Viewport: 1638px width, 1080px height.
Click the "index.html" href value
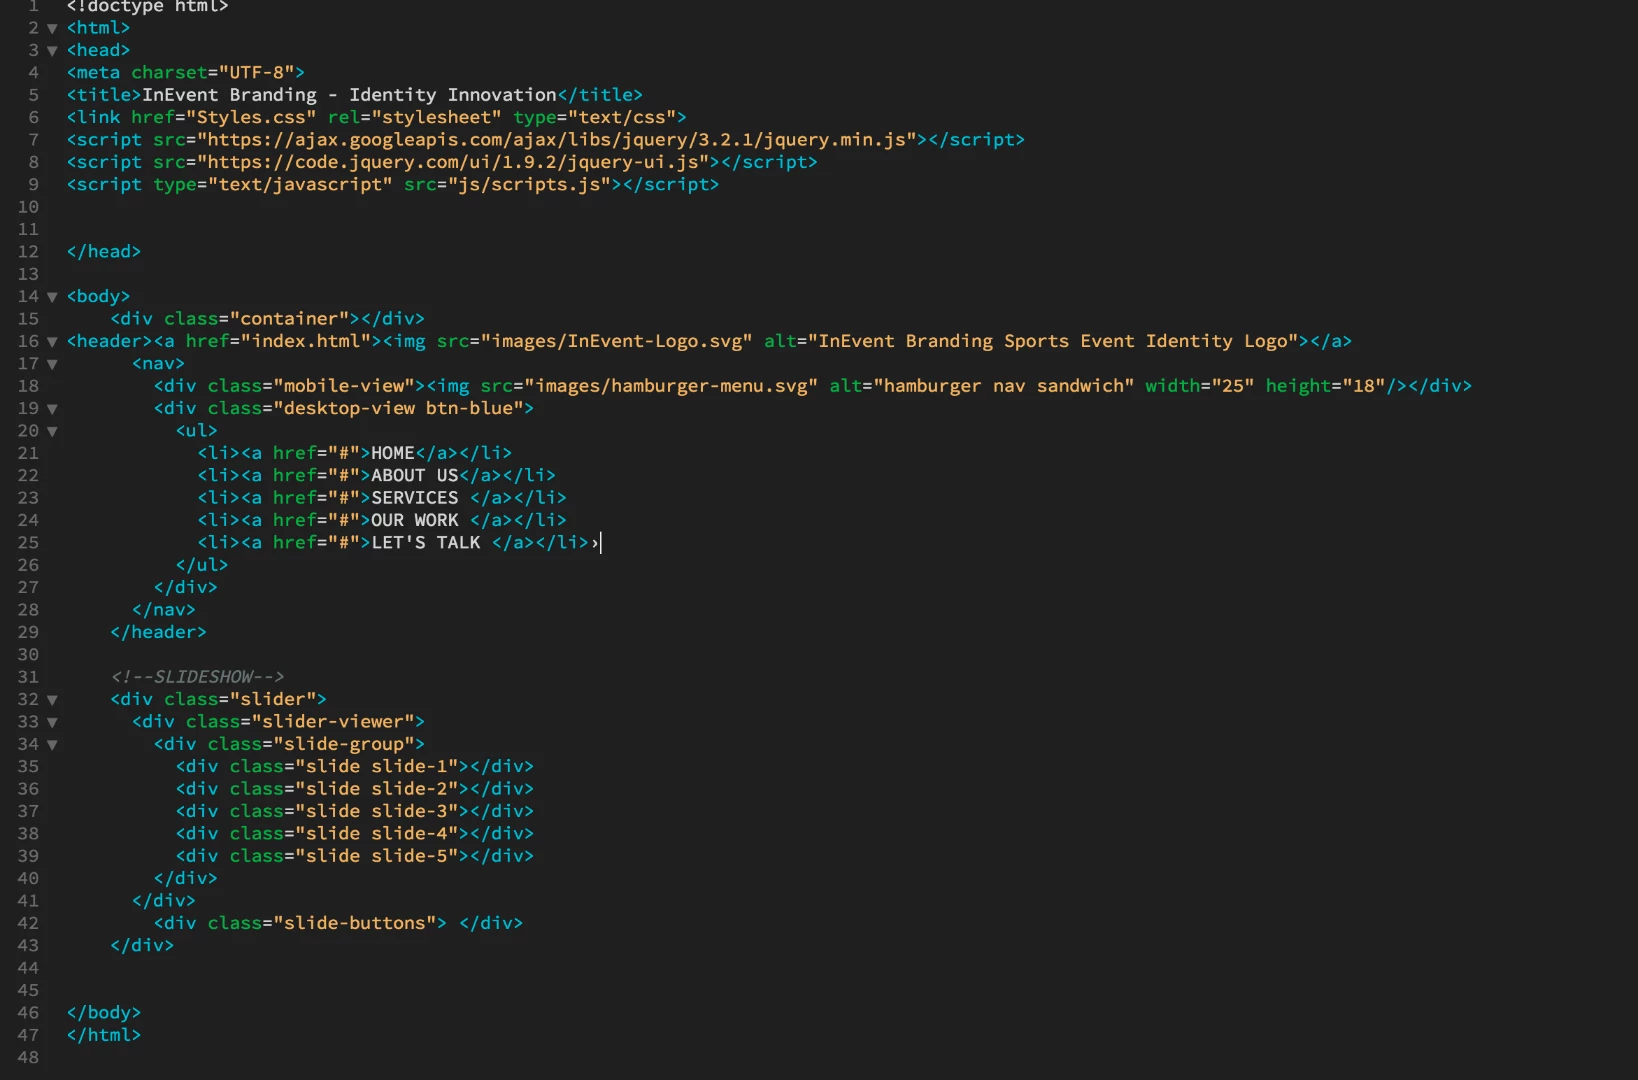click(306, 341)
